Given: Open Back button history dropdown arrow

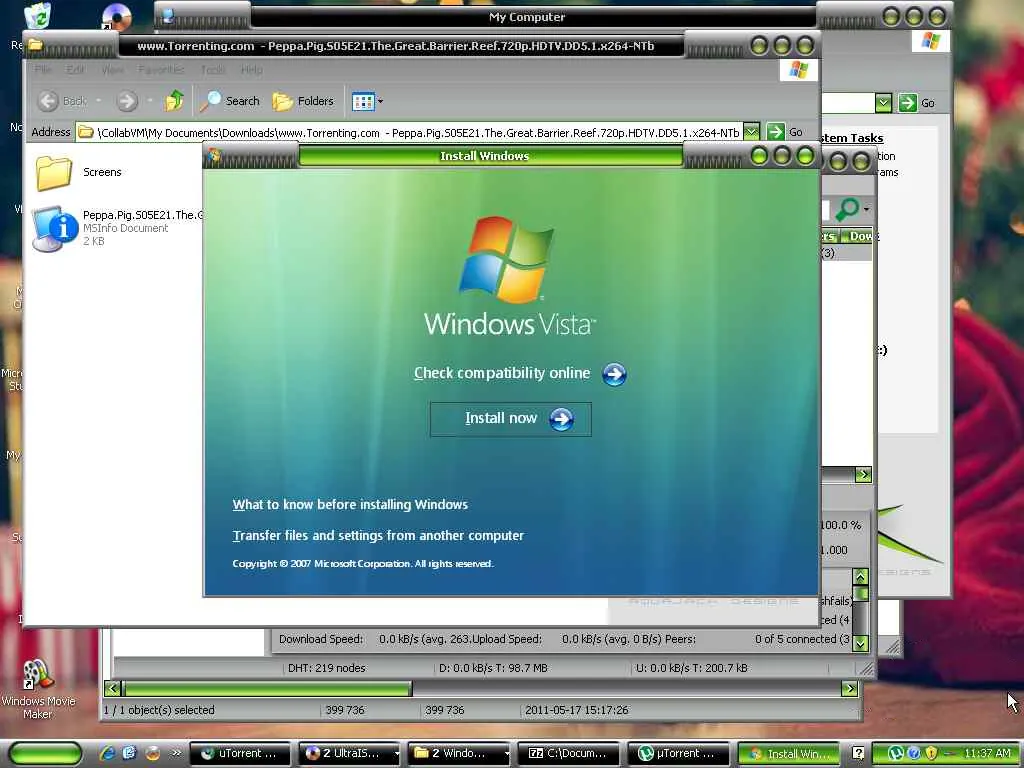Looking at the screenshot, I should click(x=99, y=101).
